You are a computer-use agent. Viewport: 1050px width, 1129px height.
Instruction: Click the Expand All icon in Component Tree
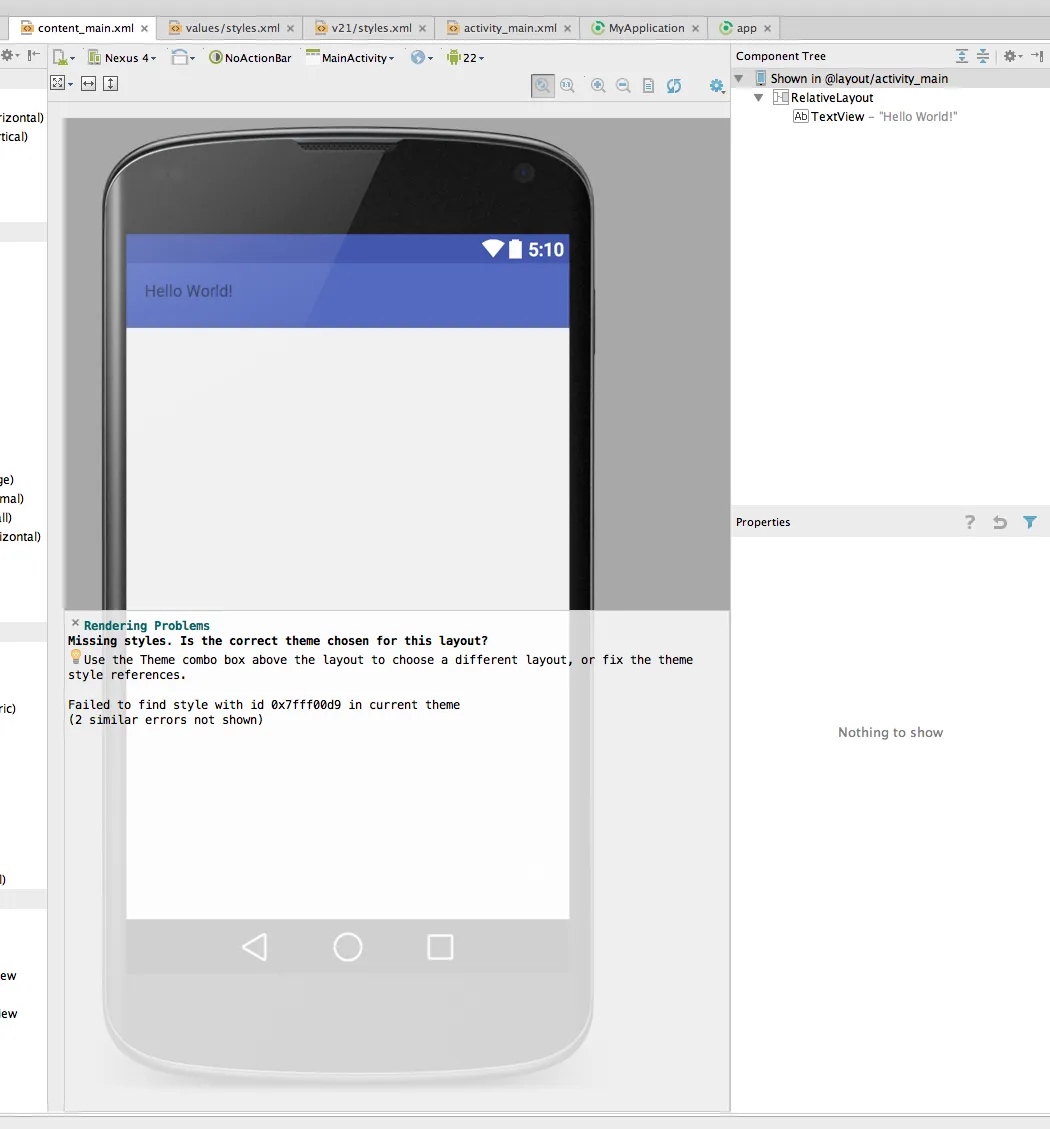pos(961,56)
